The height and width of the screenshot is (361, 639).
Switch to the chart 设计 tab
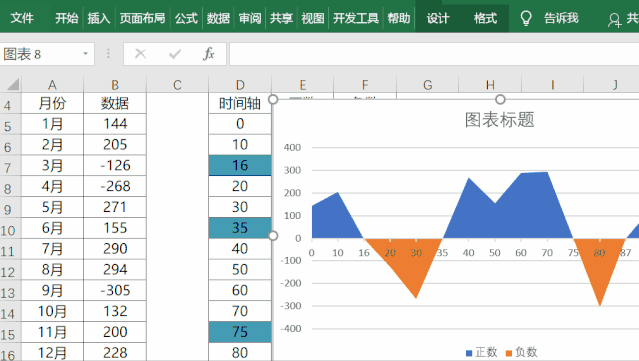[438, 18]
